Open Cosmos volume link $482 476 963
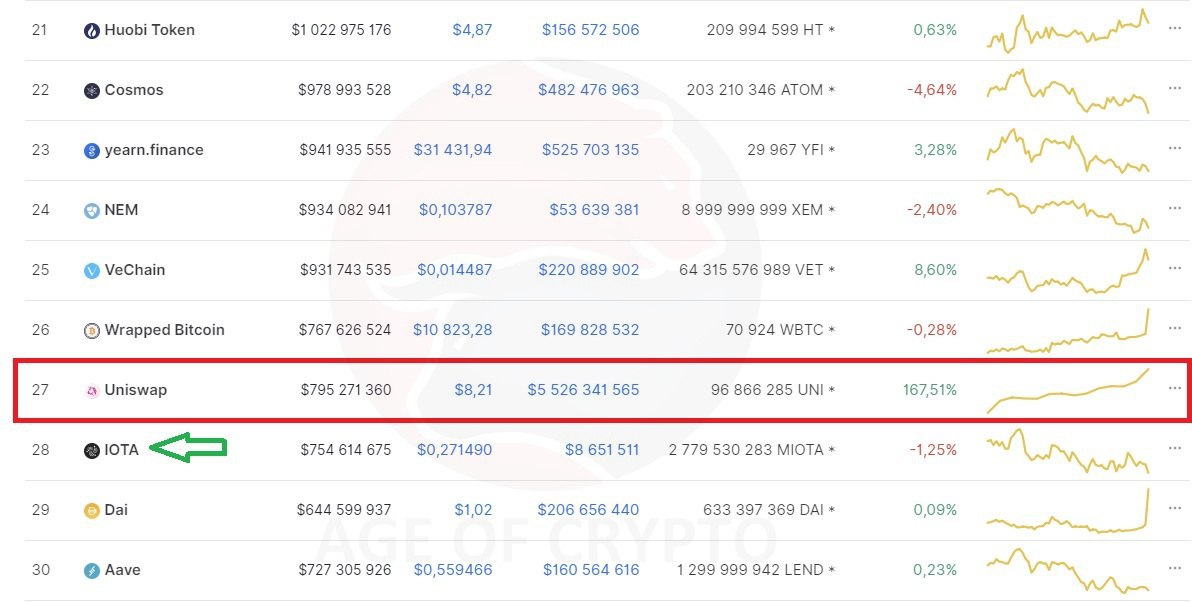Screen dimensions: 1192x602 (x=588, y=90)
